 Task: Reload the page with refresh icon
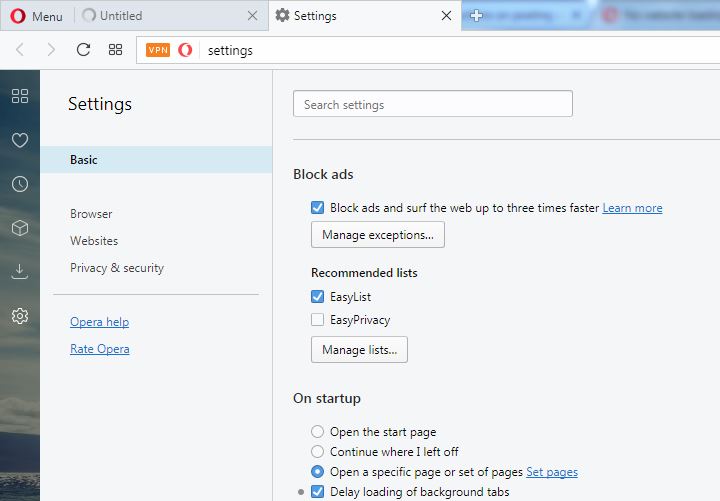pos(83,50)
